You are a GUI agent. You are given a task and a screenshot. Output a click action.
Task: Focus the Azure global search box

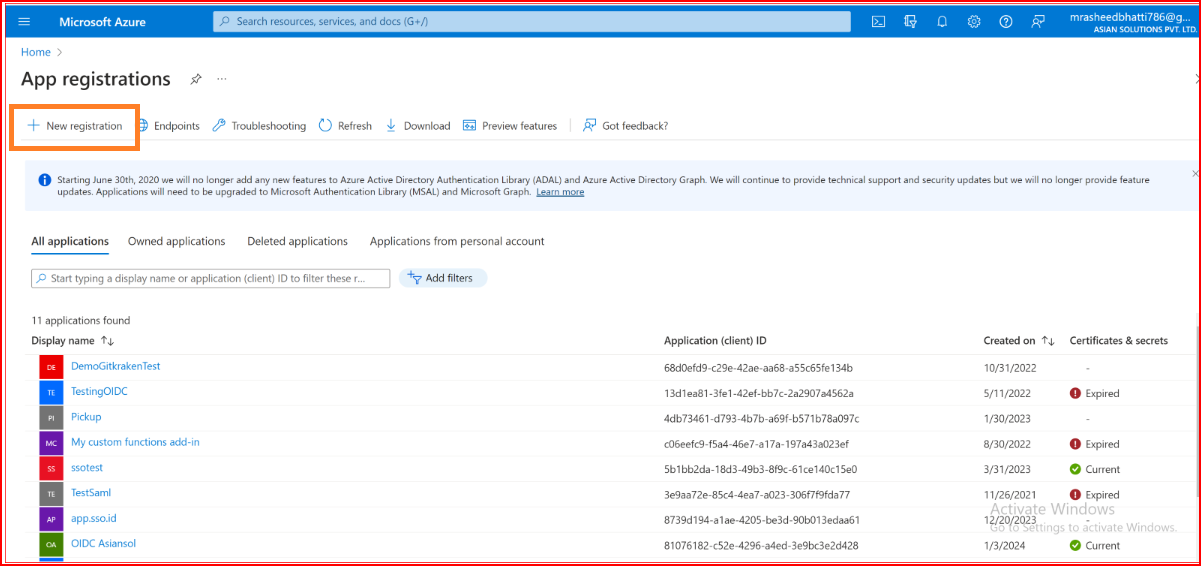pyautogui.click(x=532, y=21)
